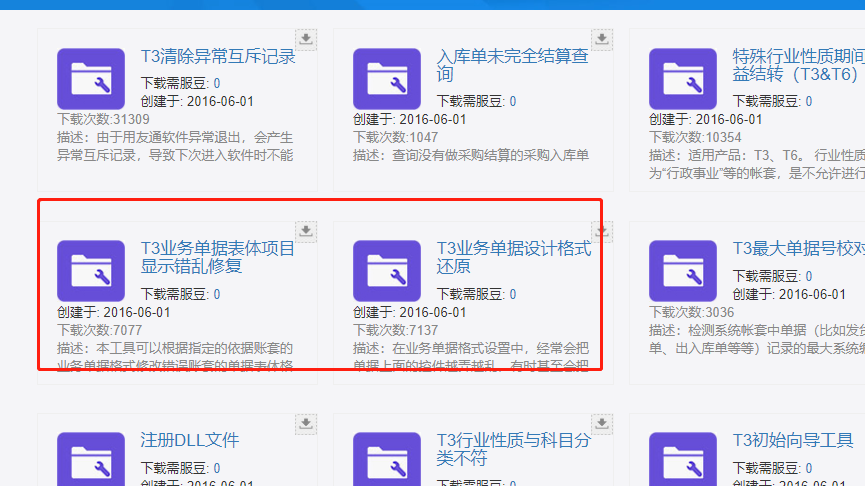The height and width of the screenshot is (486, 865).
Task: Open the T3行业性质与科目分类不符 title link
Action: [x=513, y=449]
